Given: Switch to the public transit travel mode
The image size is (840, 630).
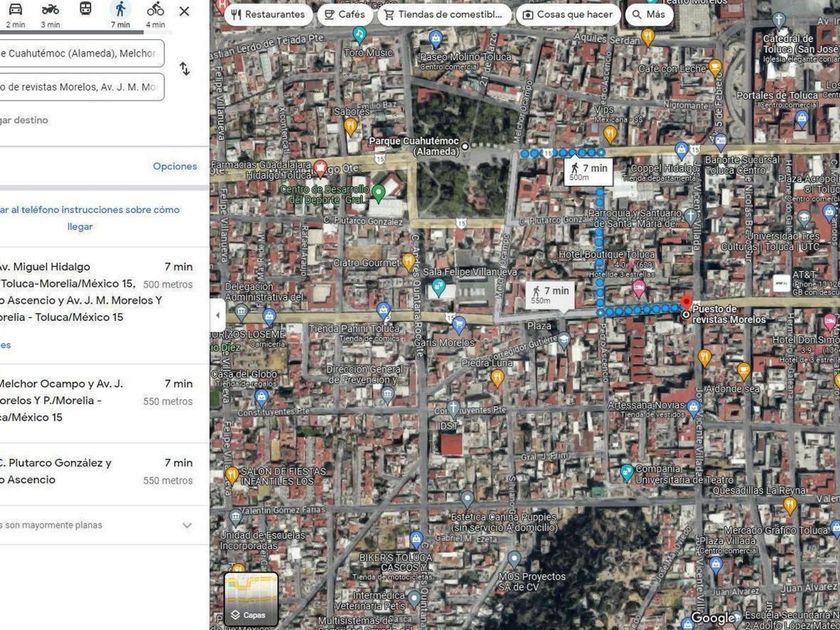Looking at the screenshot, I should tap(86, 12).
